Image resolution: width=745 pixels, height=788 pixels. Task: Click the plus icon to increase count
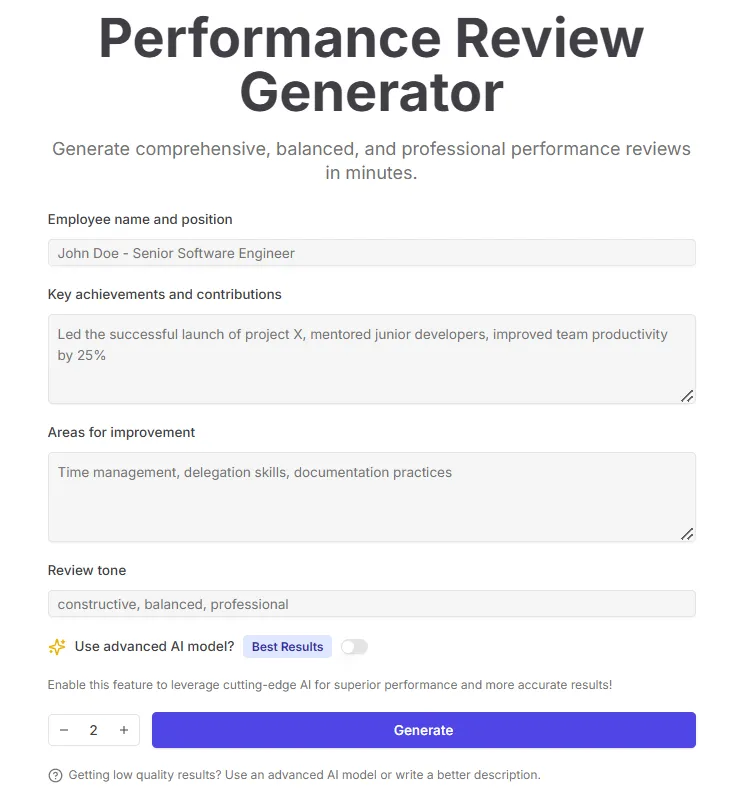[x=124, y=730]
